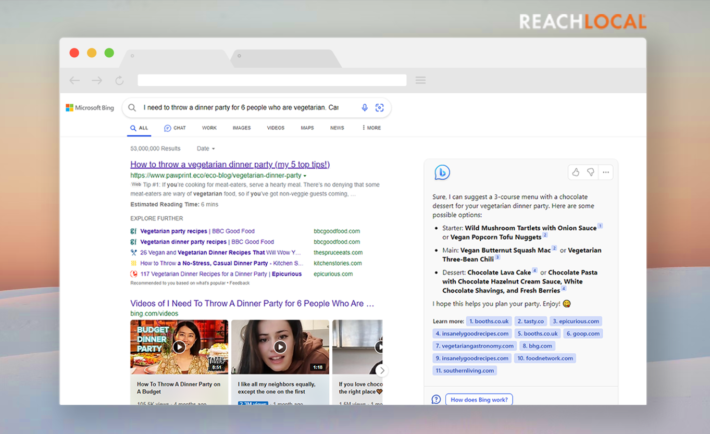
Task: Open Vegetarian dinner party recipes link
Action: coord(207,242)
